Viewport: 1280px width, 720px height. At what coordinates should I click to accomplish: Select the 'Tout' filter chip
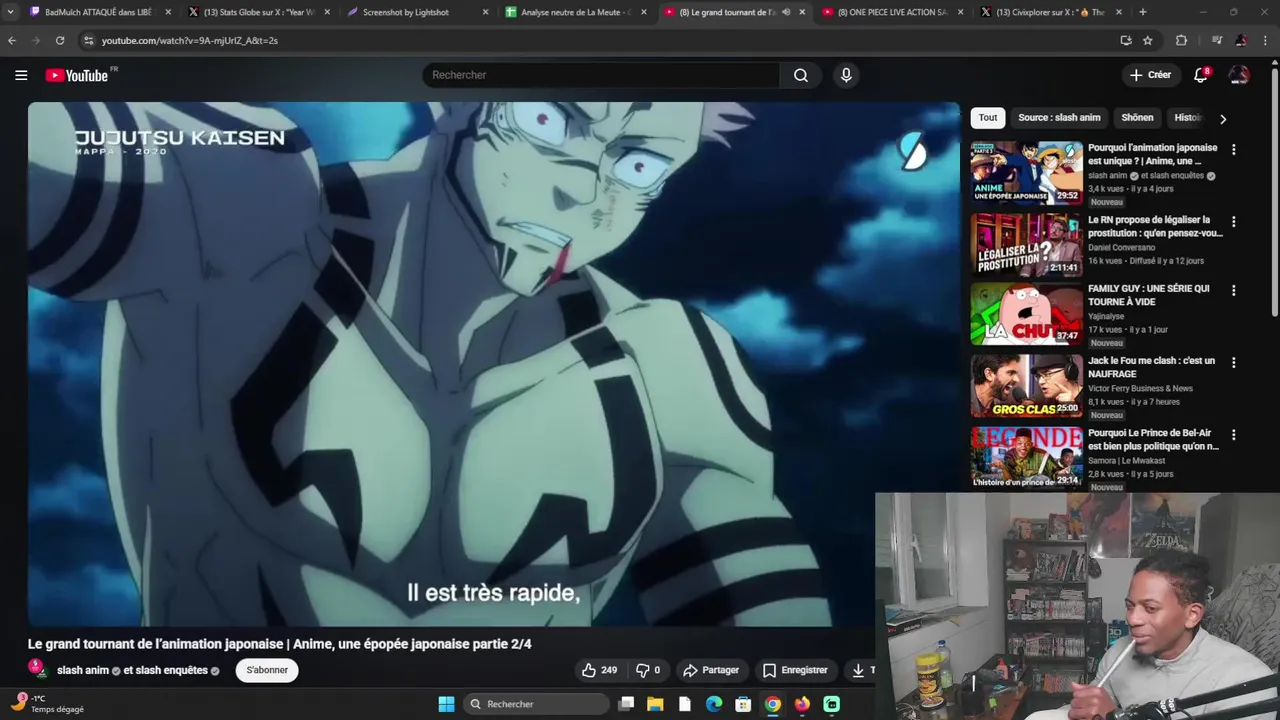[x=988, y=117]
